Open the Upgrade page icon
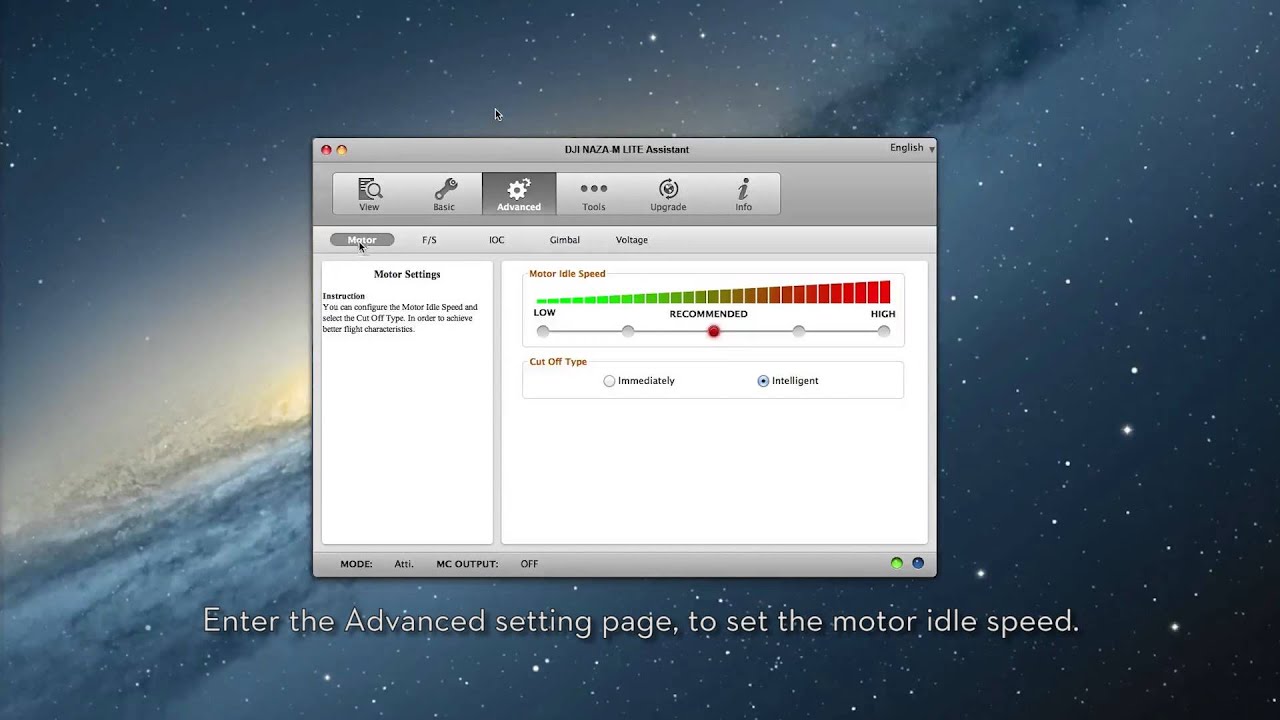The image size is (1280, 720). pos(668,189)
